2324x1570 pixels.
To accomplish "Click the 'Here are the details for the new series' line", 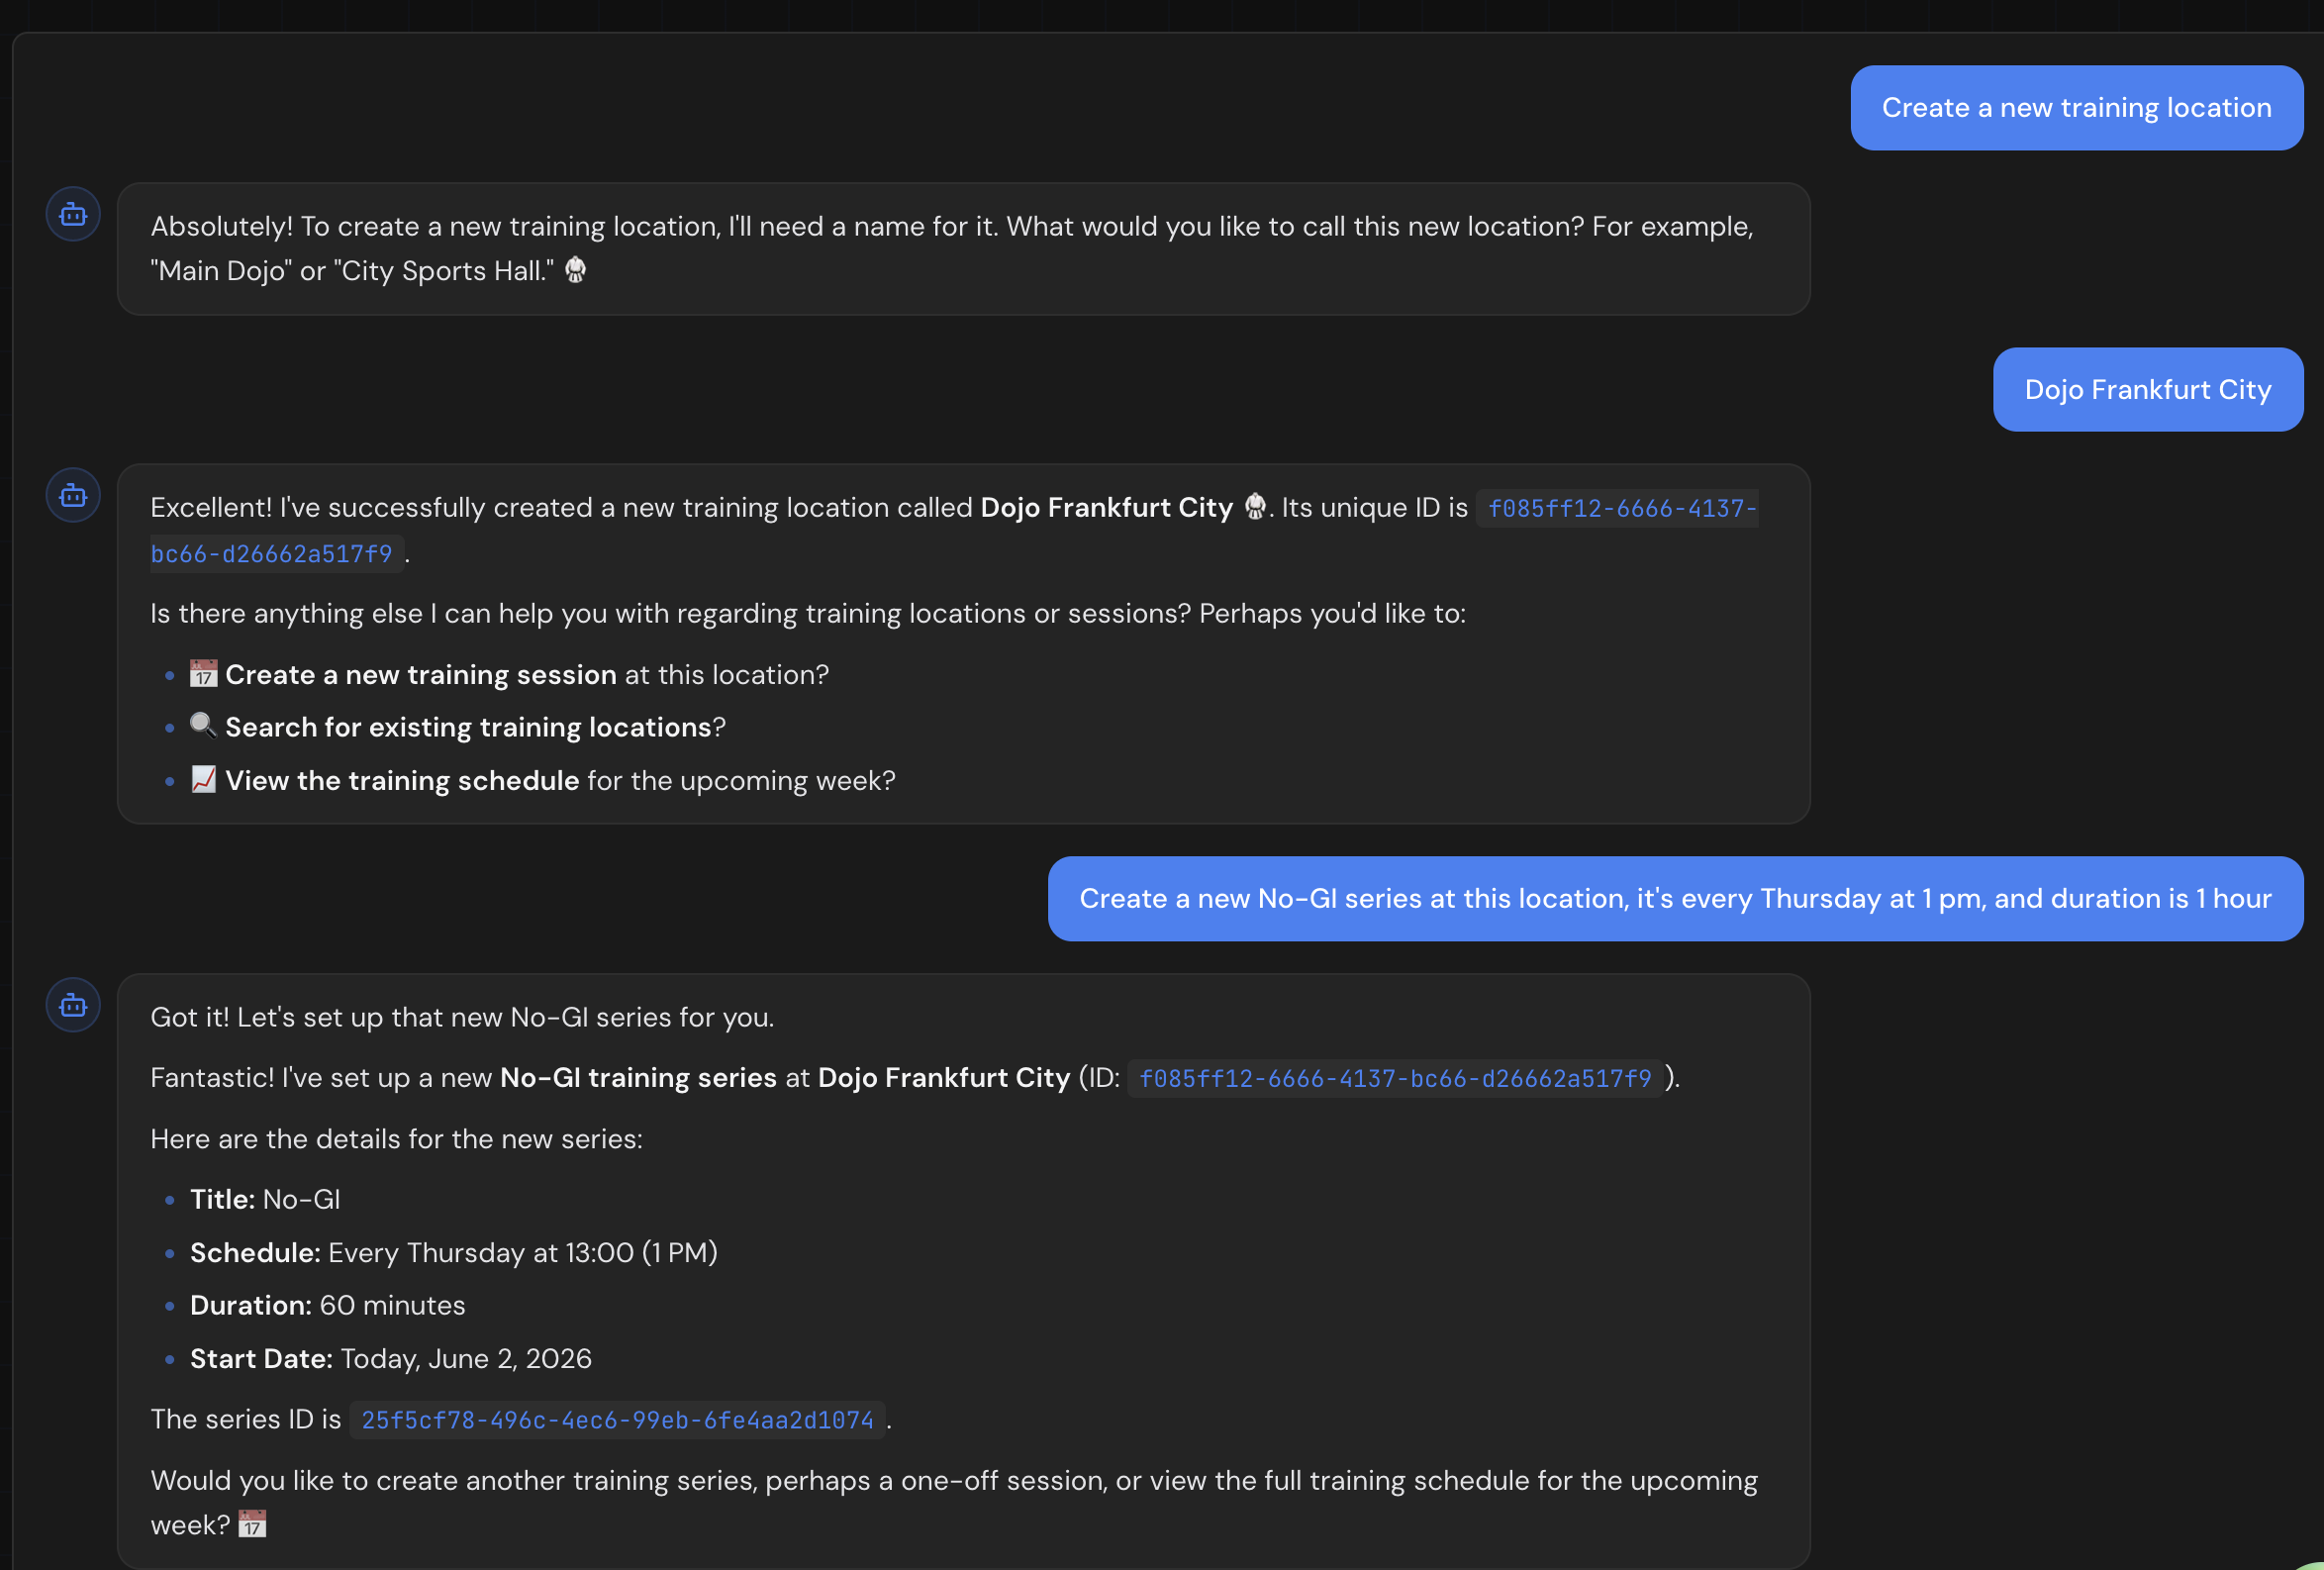I will tap(396, 1139).
